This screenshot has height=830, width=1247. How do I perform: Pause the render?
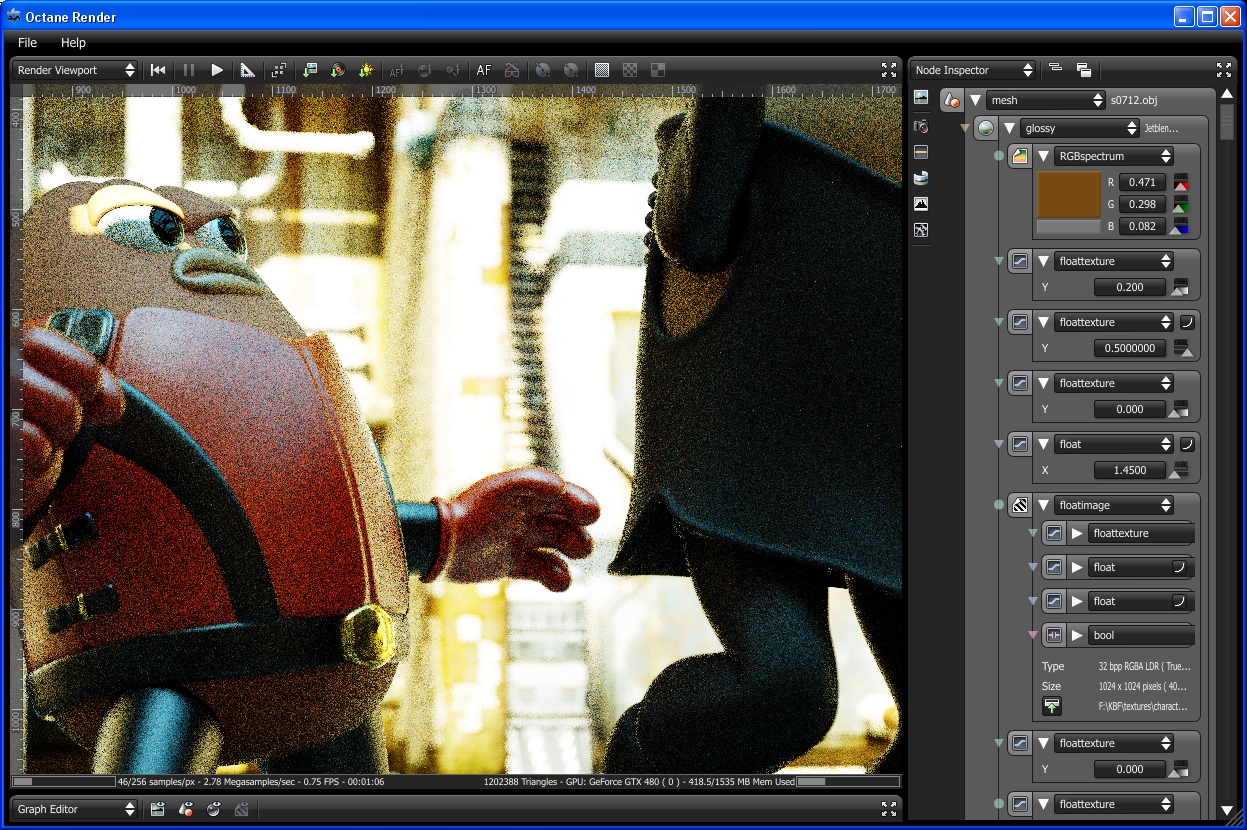pyautogui.click(x=188, y=70)
